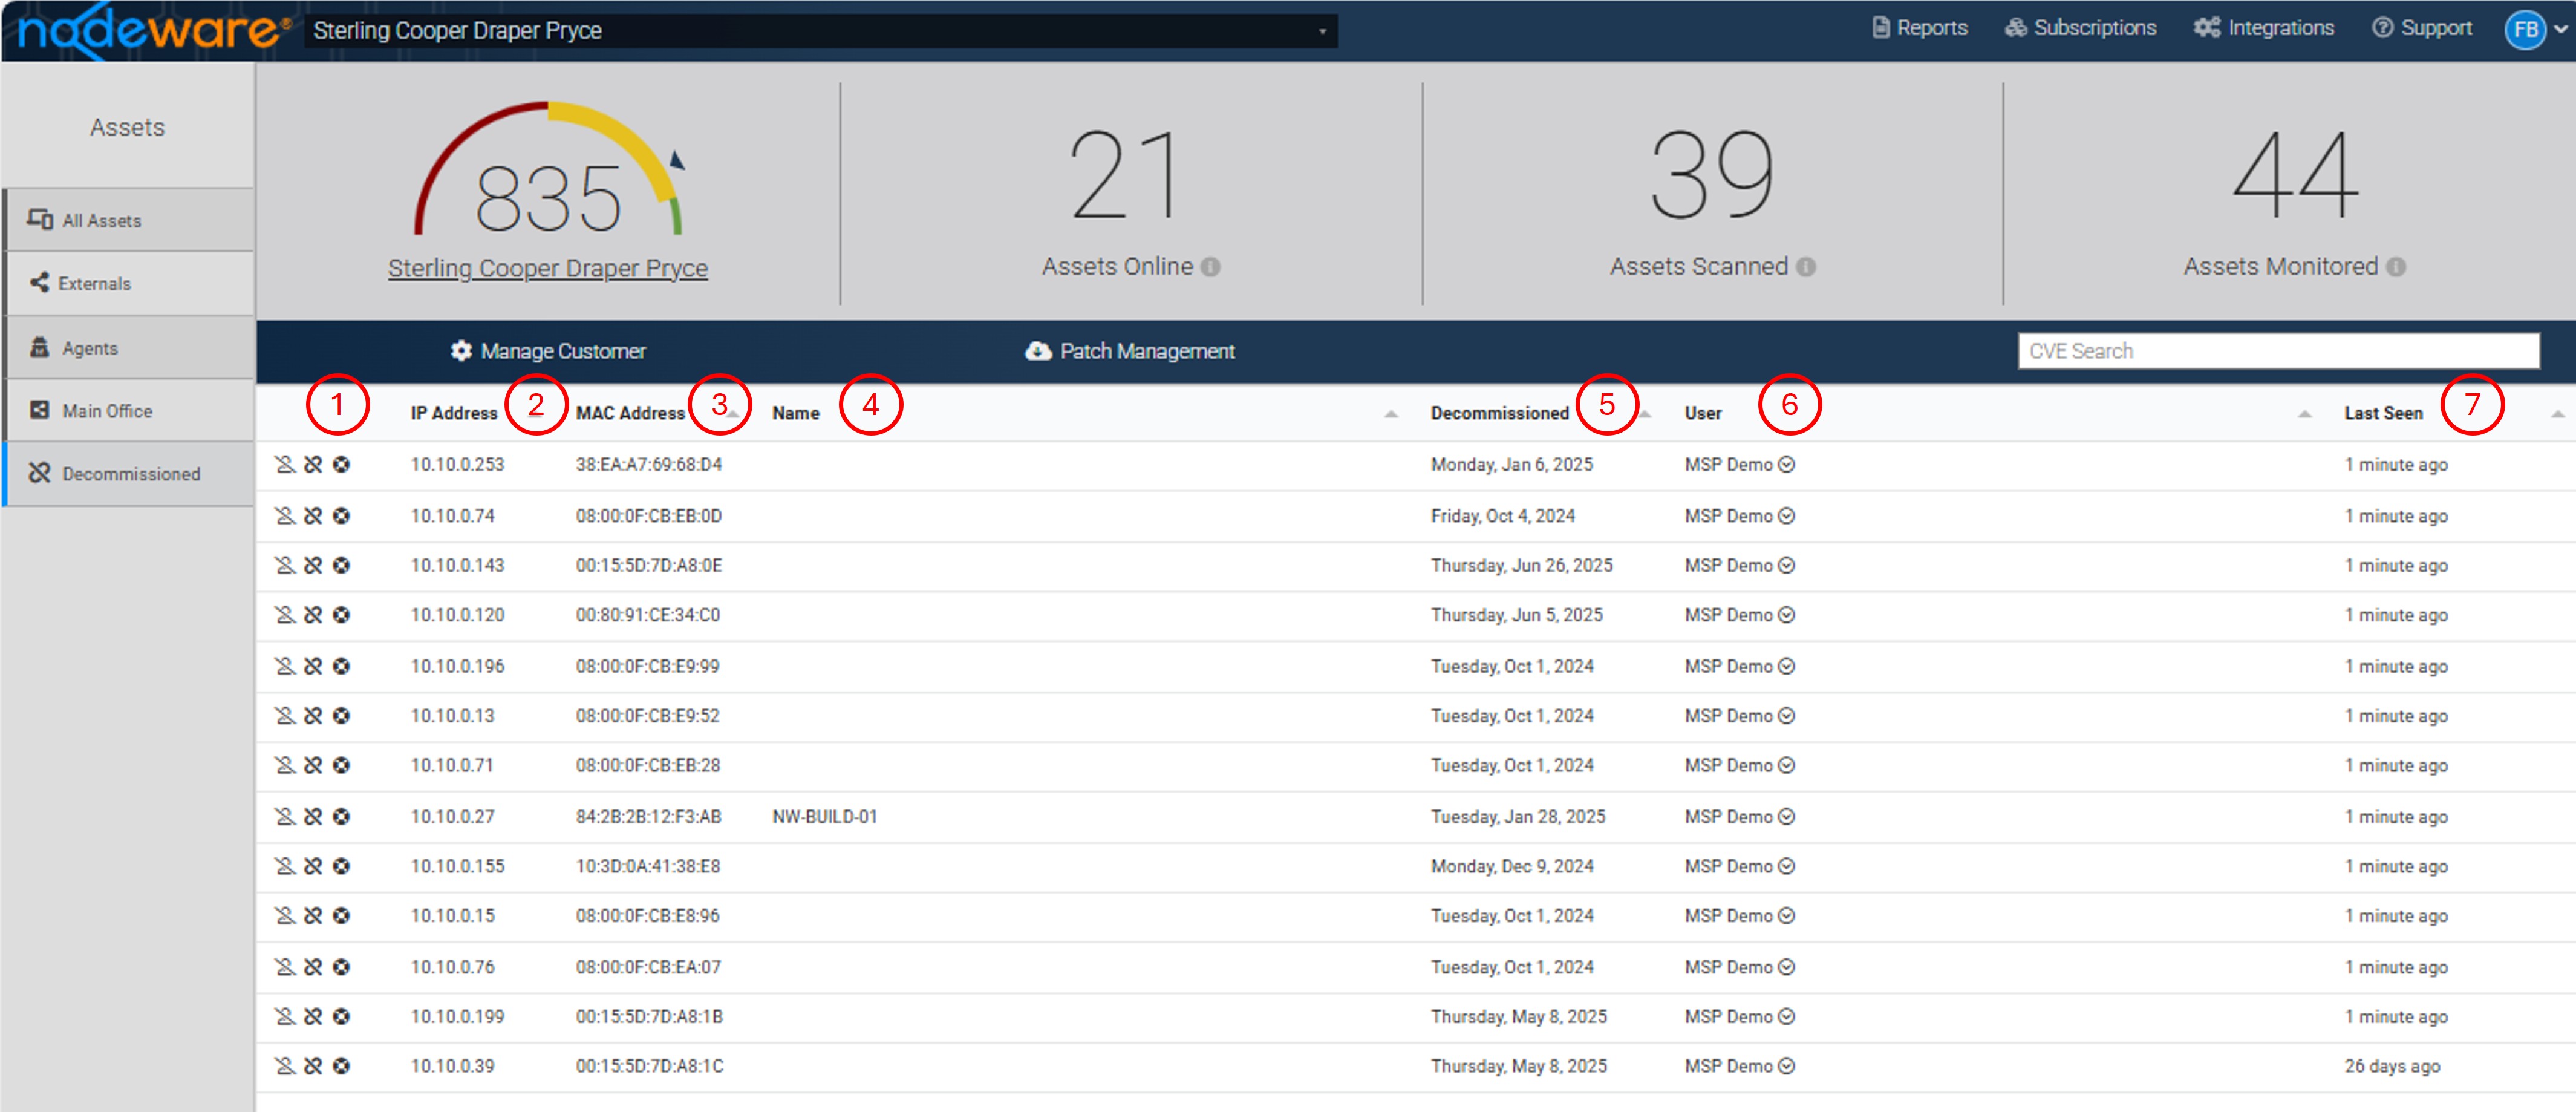Click the round life-ring icon for 10.10.0.15

point(341,916)
